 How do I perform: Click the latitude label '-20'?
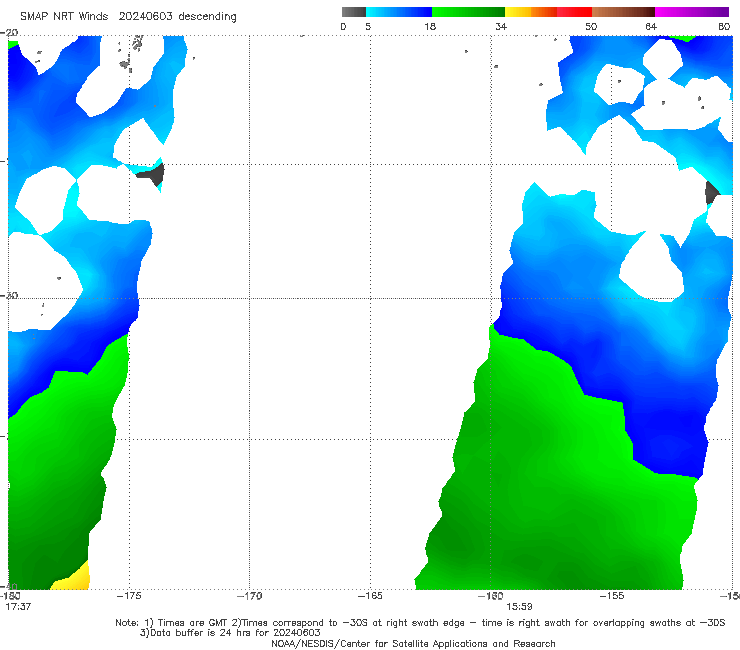pyautogui.click(x=9, y=33)
